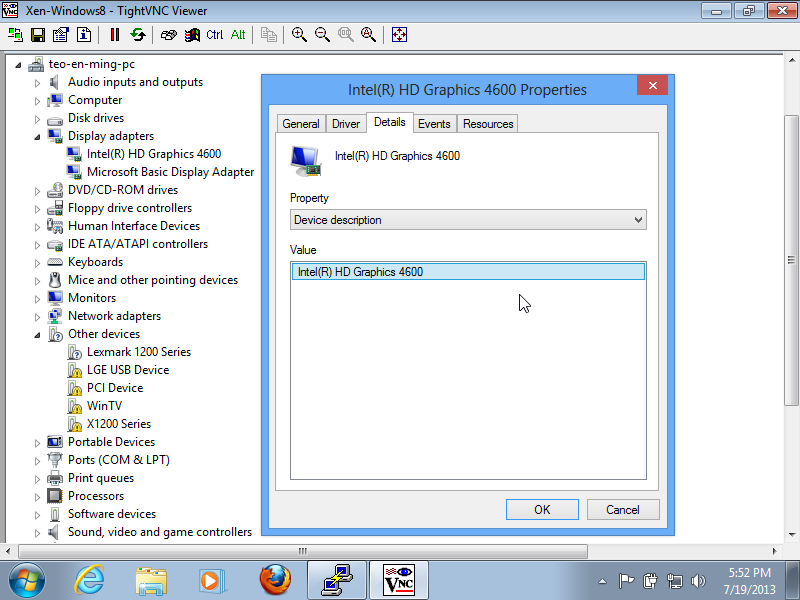The image size is (800, 600).
Task: Toggle the Ctrl key button
Action: pyautogui.click(x=215, y=35)
